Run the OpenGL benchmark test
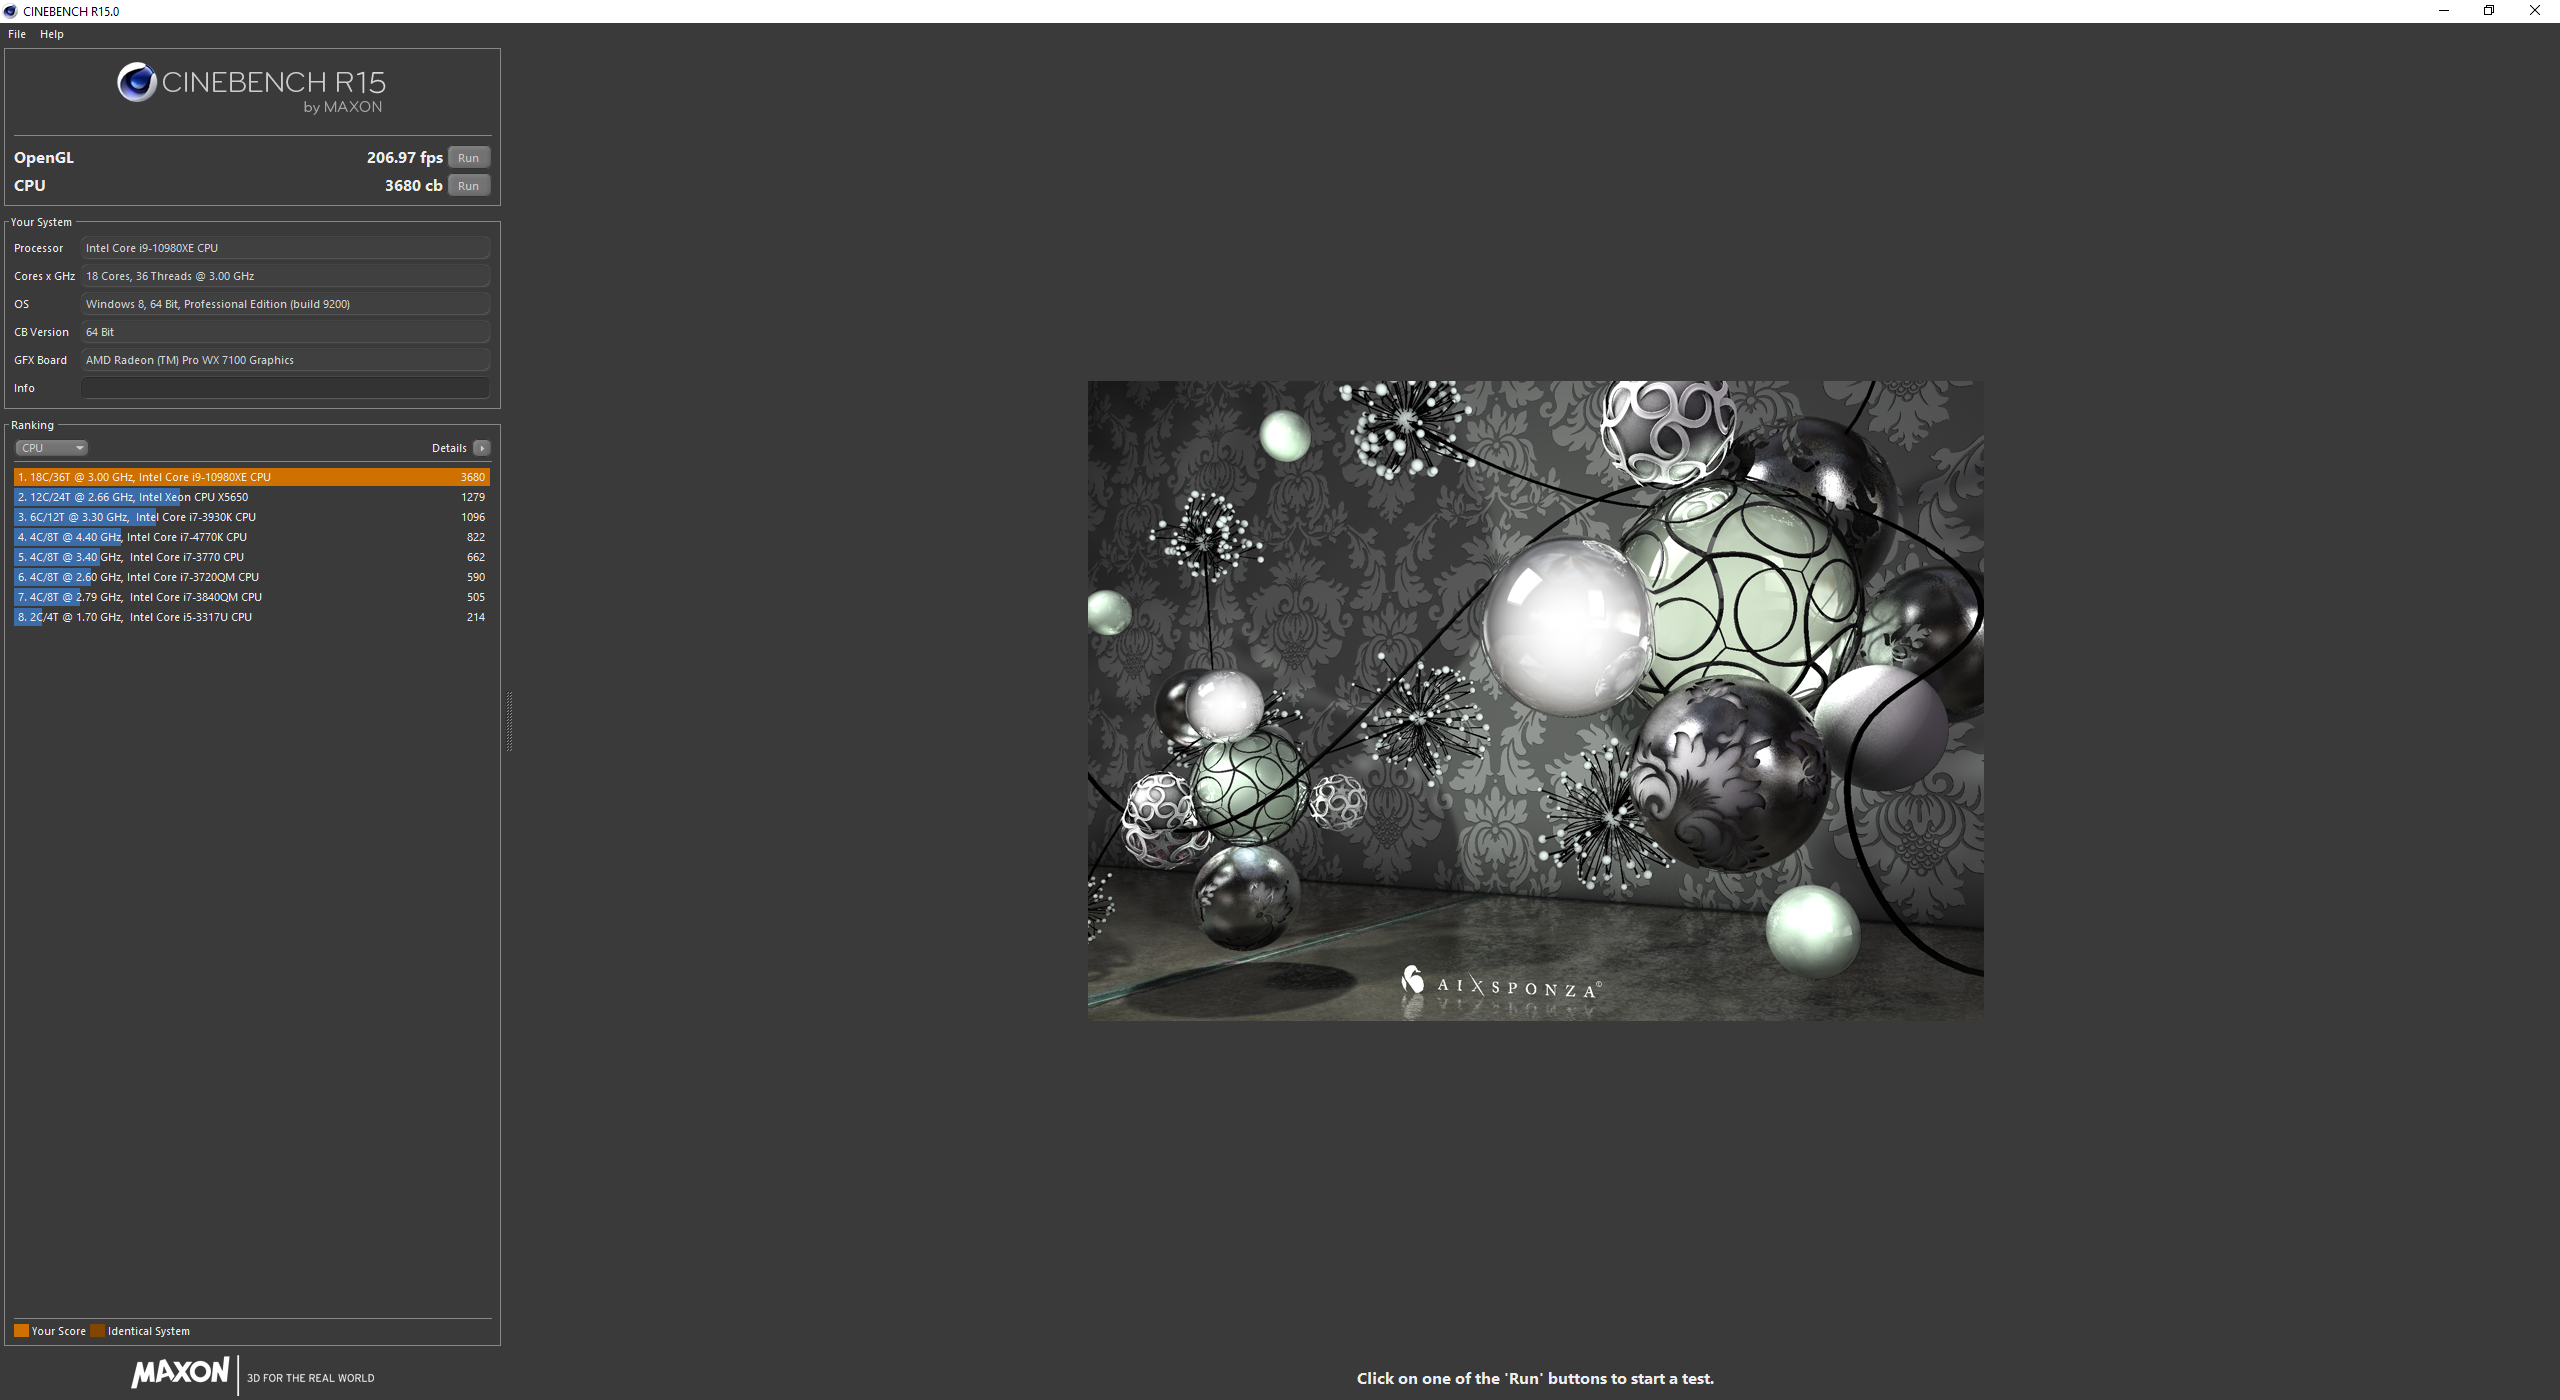This screenshot has height=1400, width=2560. point(468,158)
